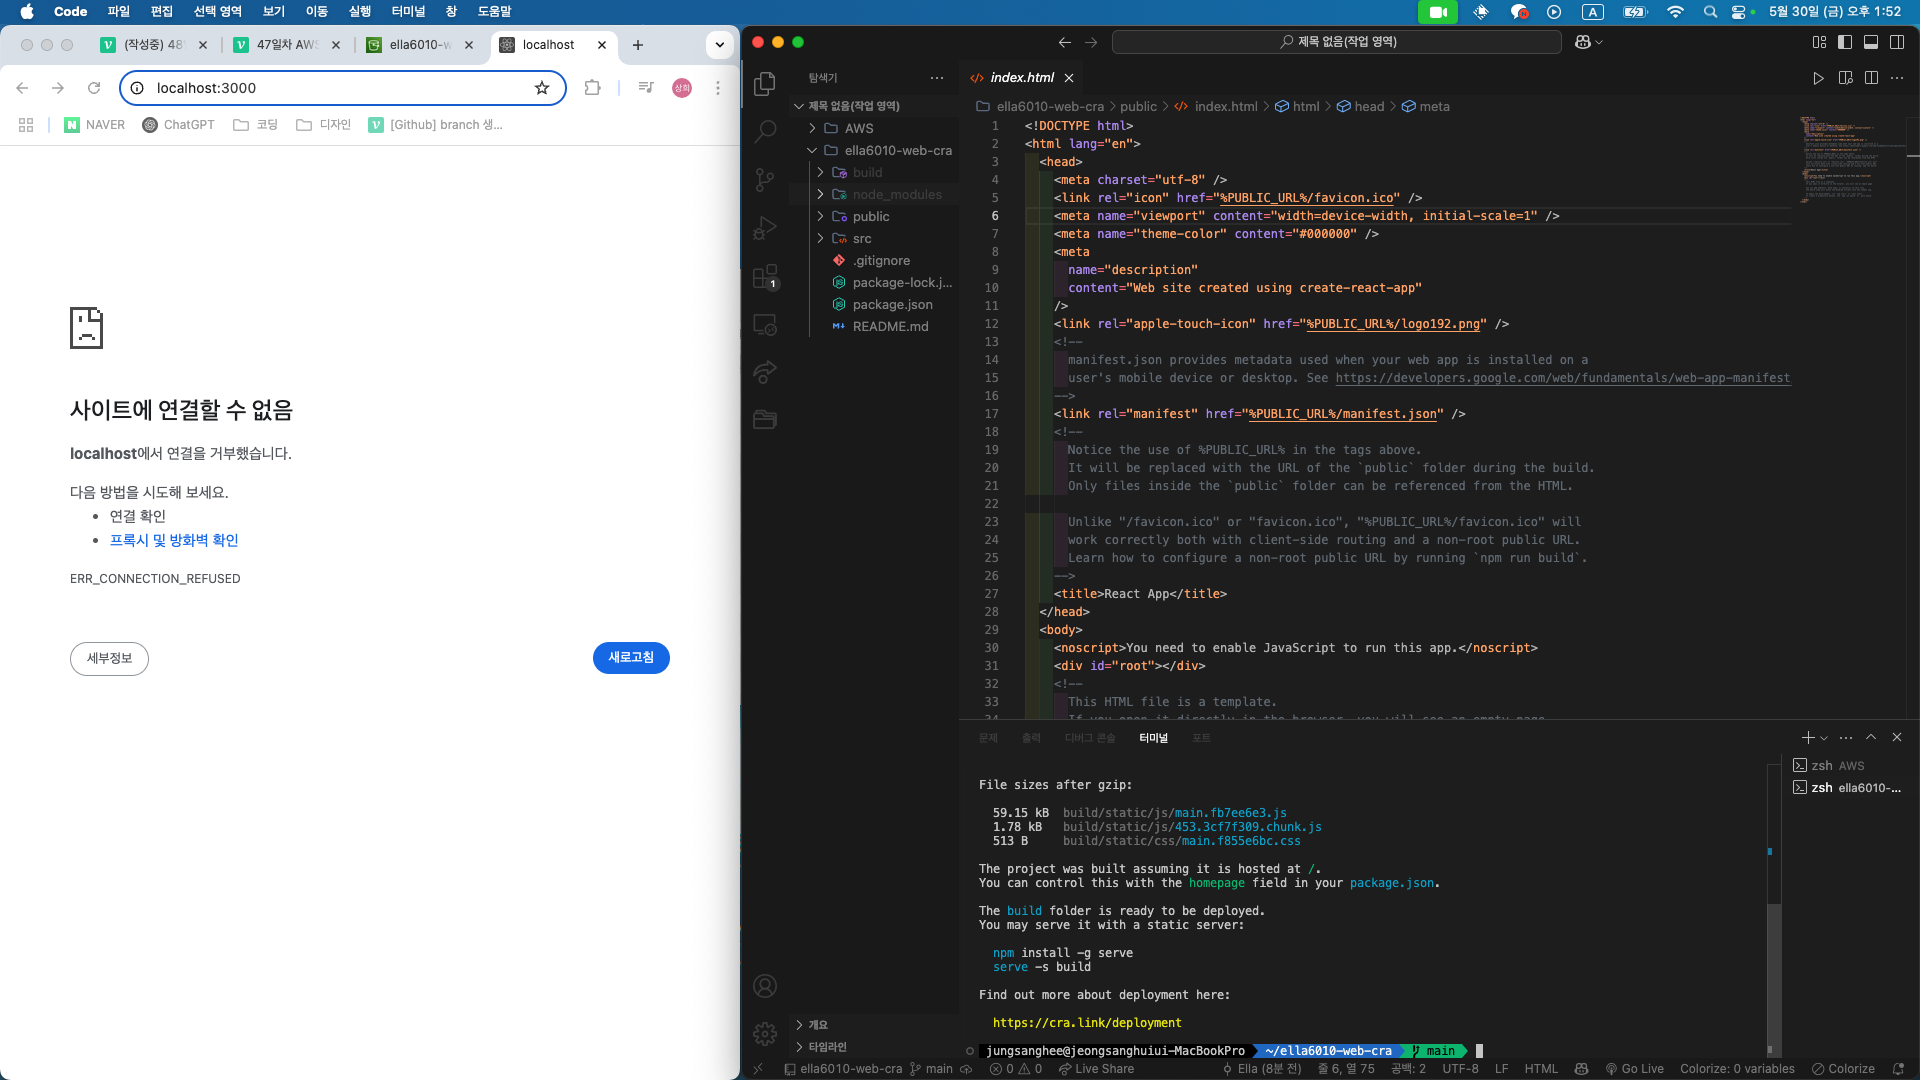Open the Search view in VS Code activity bar
Viewport: 1920px width, 1080px height.
[x=765, y=131]
